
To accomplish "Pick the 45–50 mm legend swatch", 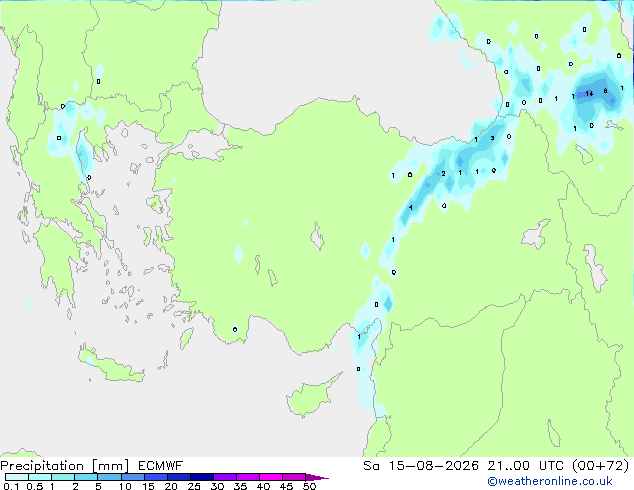I will pyautogui.click(x=294, y=477).
